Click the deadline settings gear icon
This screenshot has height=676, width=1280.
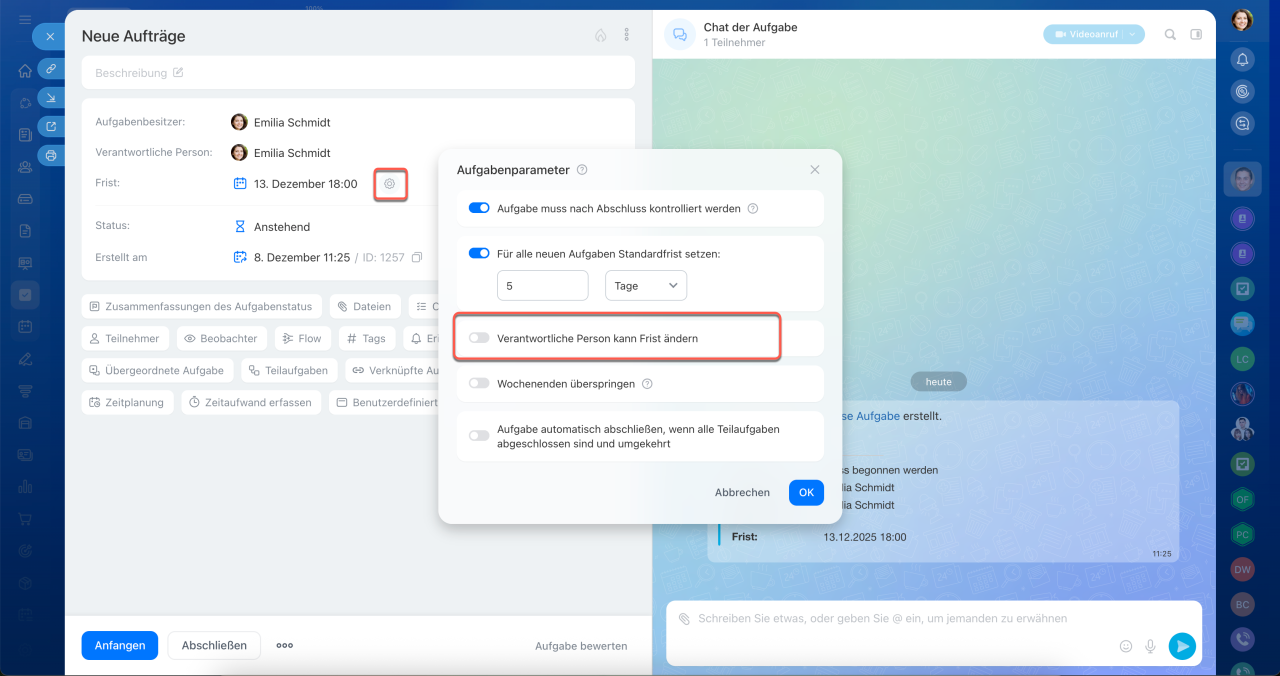tap(390, 184)
